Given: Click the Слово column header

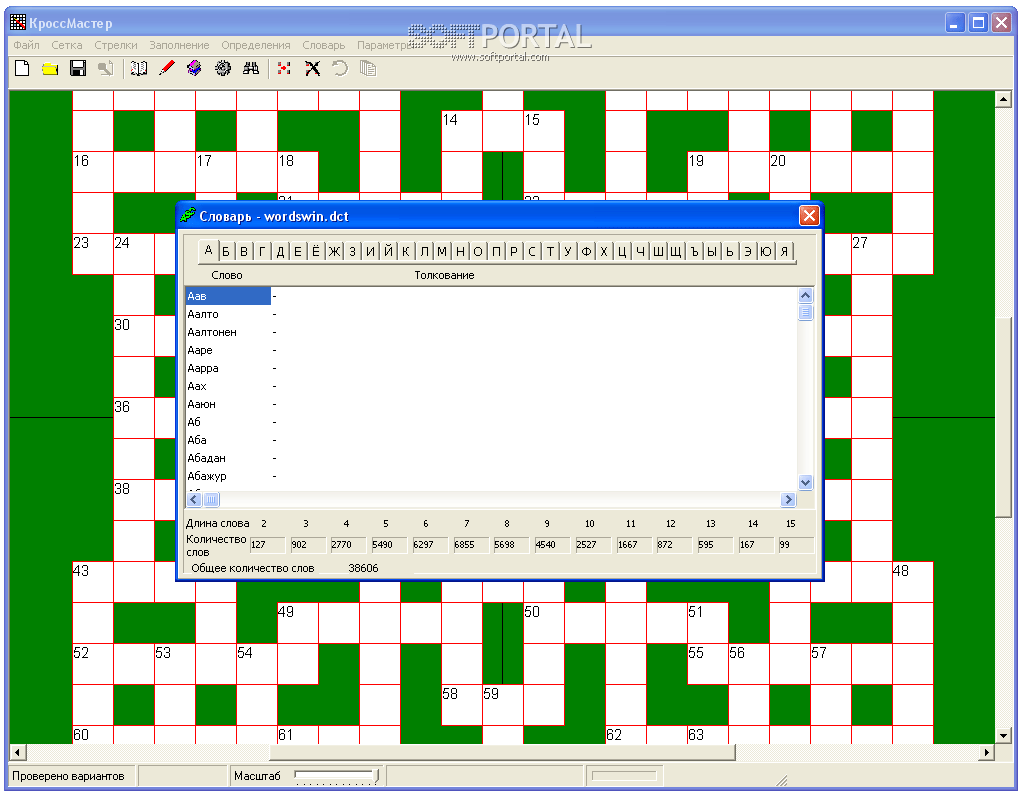Looking at the screenshot, I should click(227, 275).
